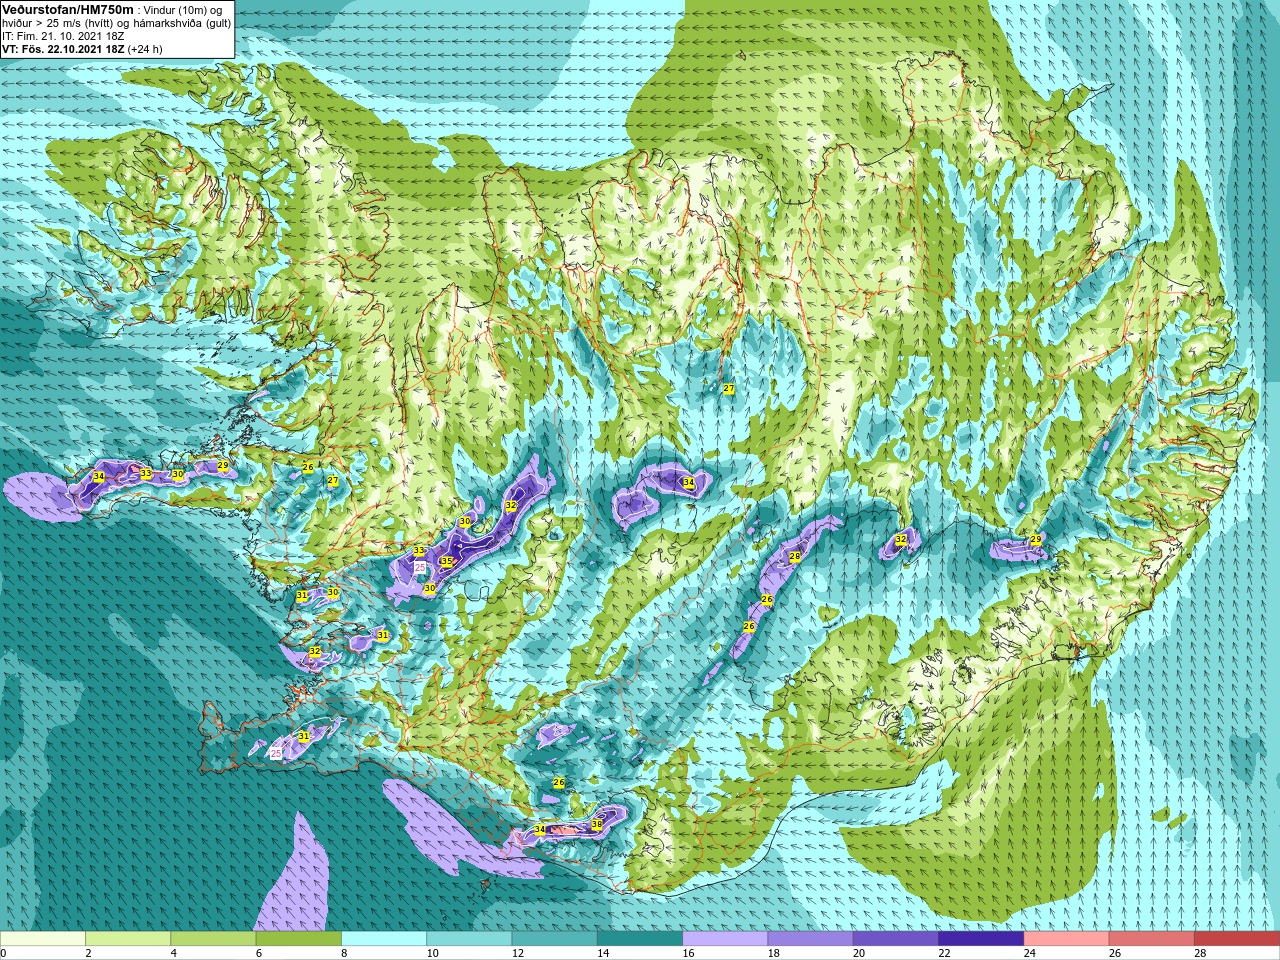Select the light green 2–4 m/s legend swatch
The height and width of the screenshot is (960, 1280).
pos(128,939)
